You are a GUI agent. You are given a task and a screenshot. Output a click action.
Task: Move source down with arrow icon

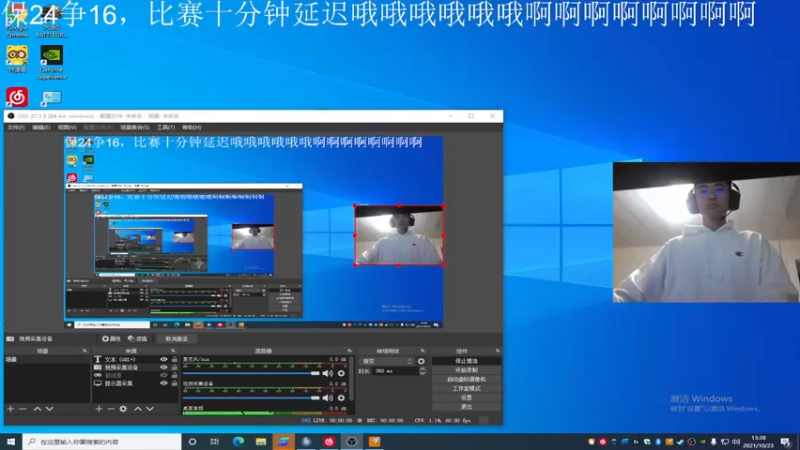pyautogui.click(x=150, y=409)
